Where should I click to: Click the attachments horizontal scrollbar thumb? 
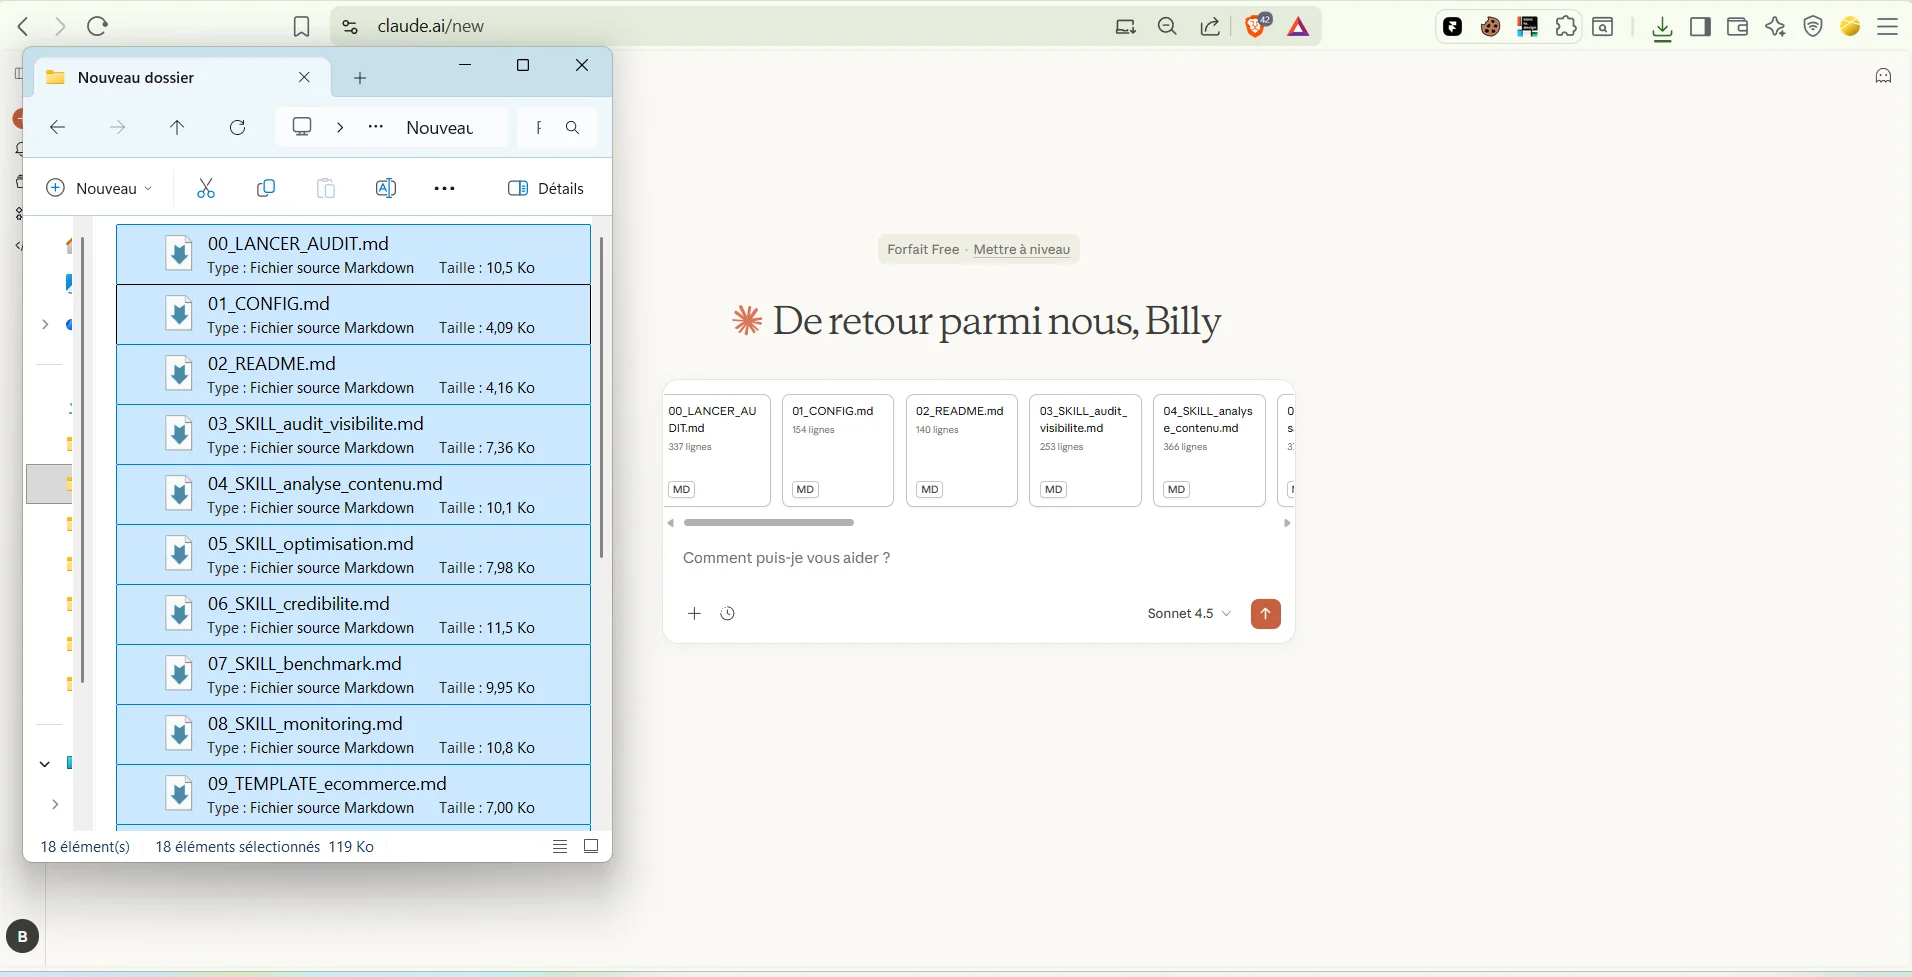[x=769, y=523]
